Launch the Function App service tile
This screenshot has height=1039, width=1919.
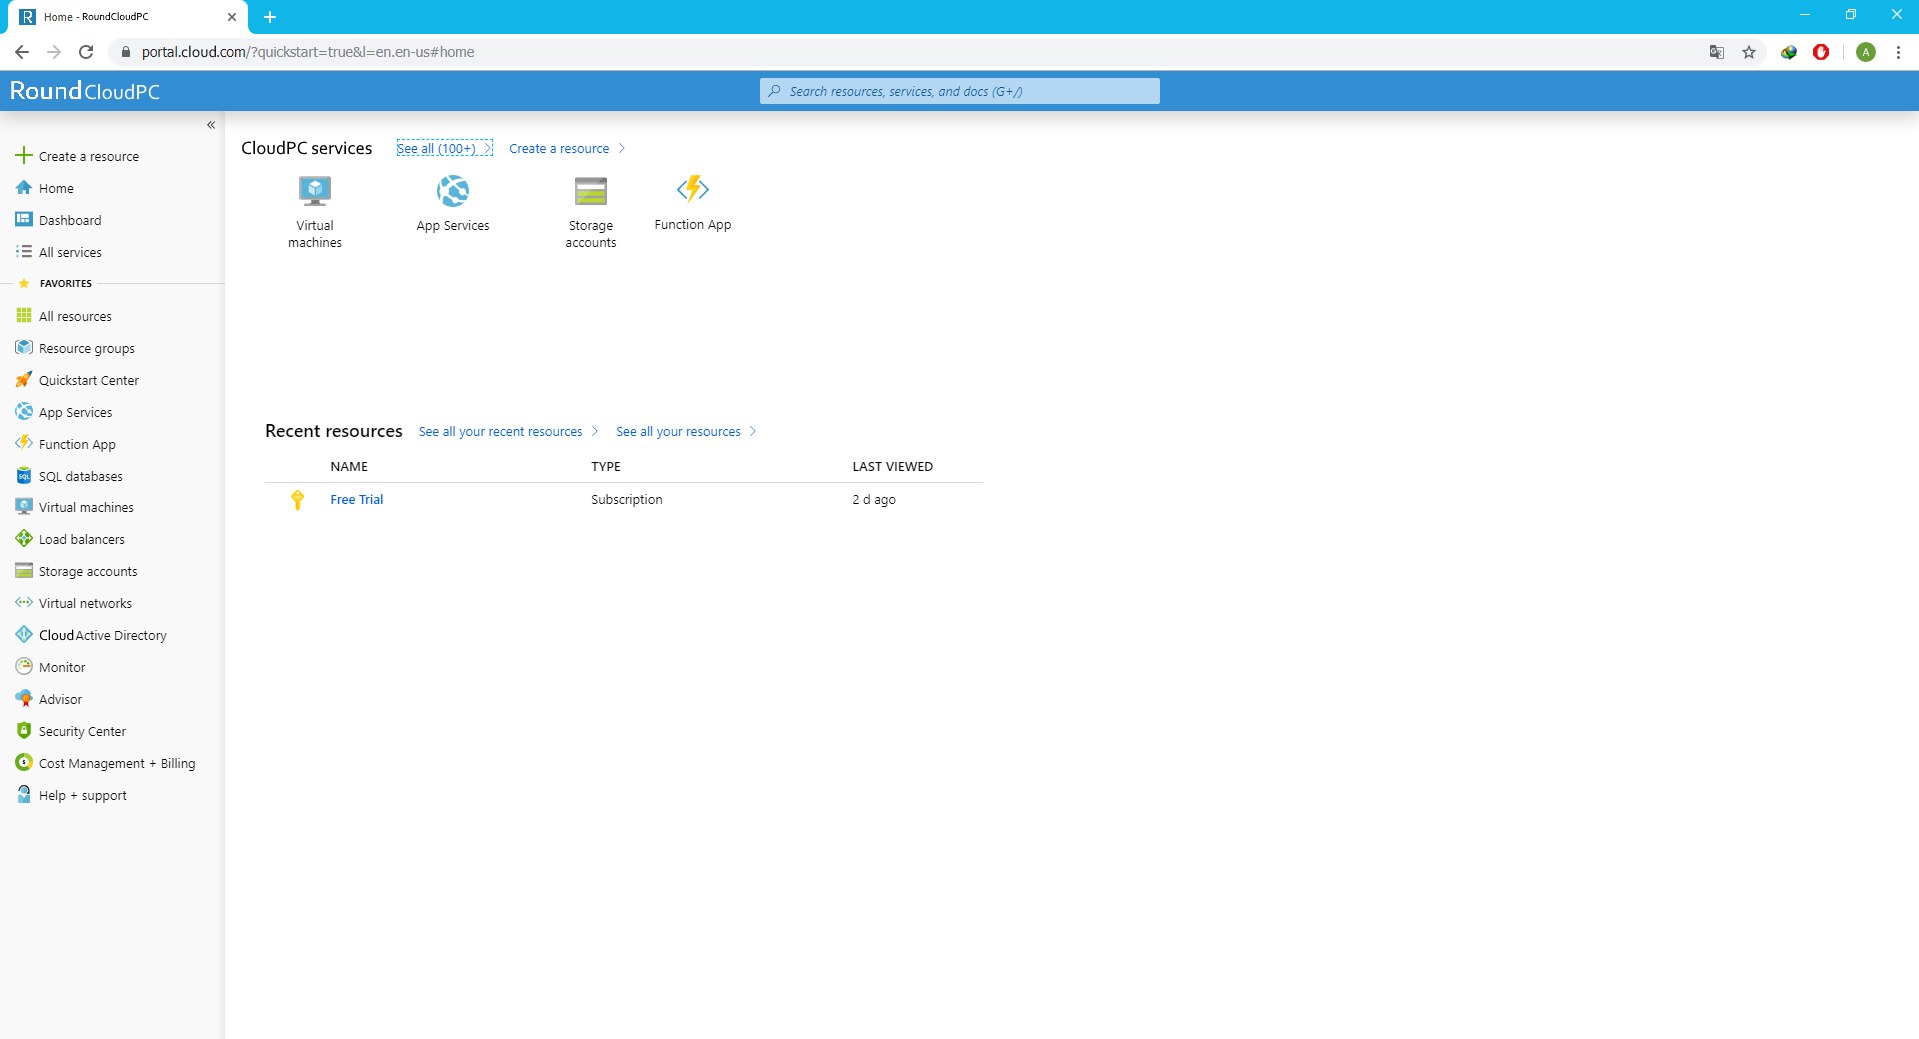693,204
